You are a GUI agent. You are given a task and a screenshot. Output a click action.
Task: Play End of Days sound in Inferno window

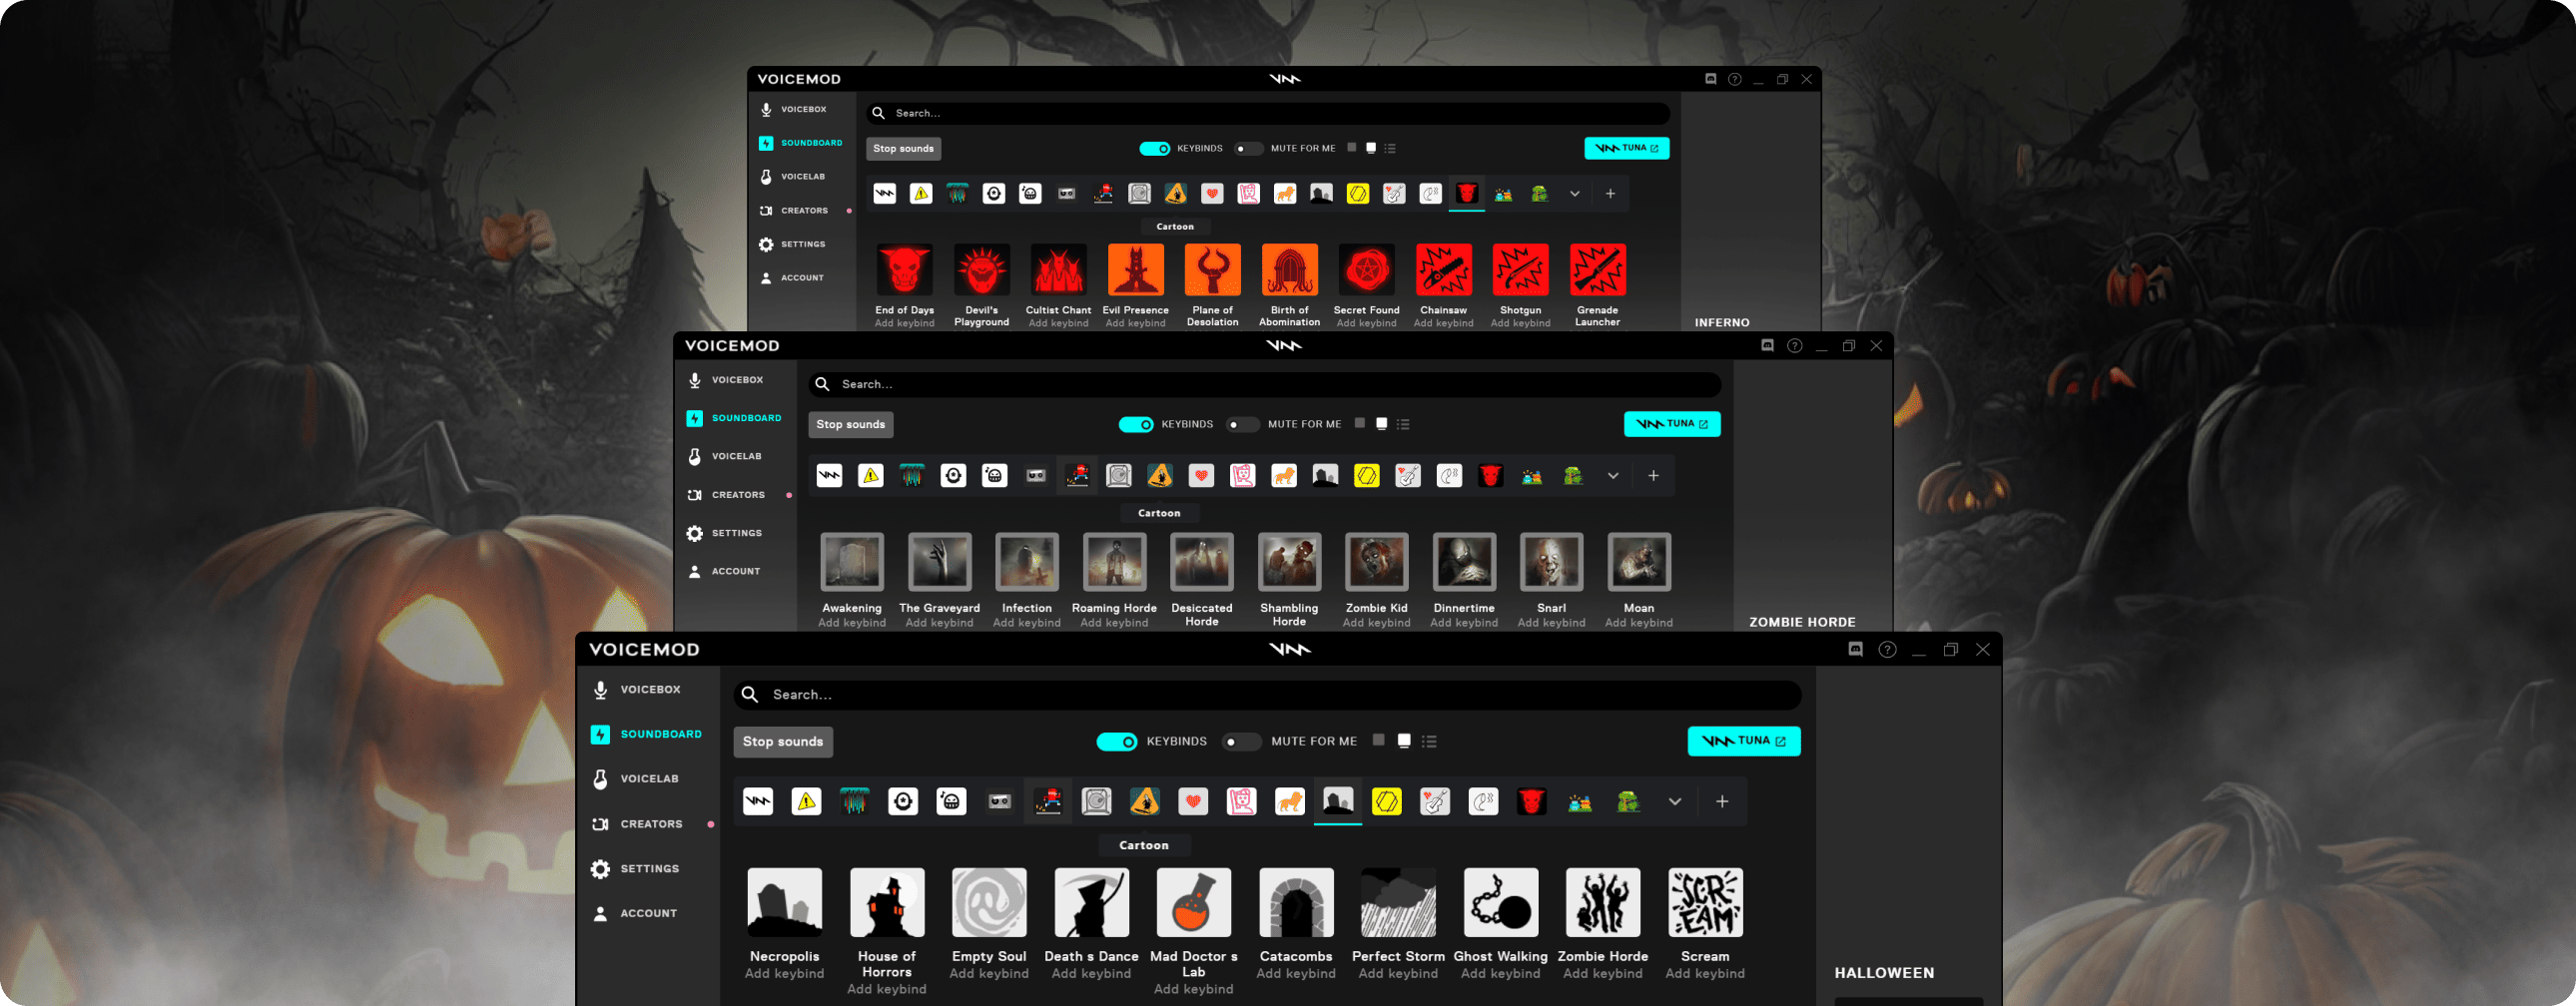[905, 270]
